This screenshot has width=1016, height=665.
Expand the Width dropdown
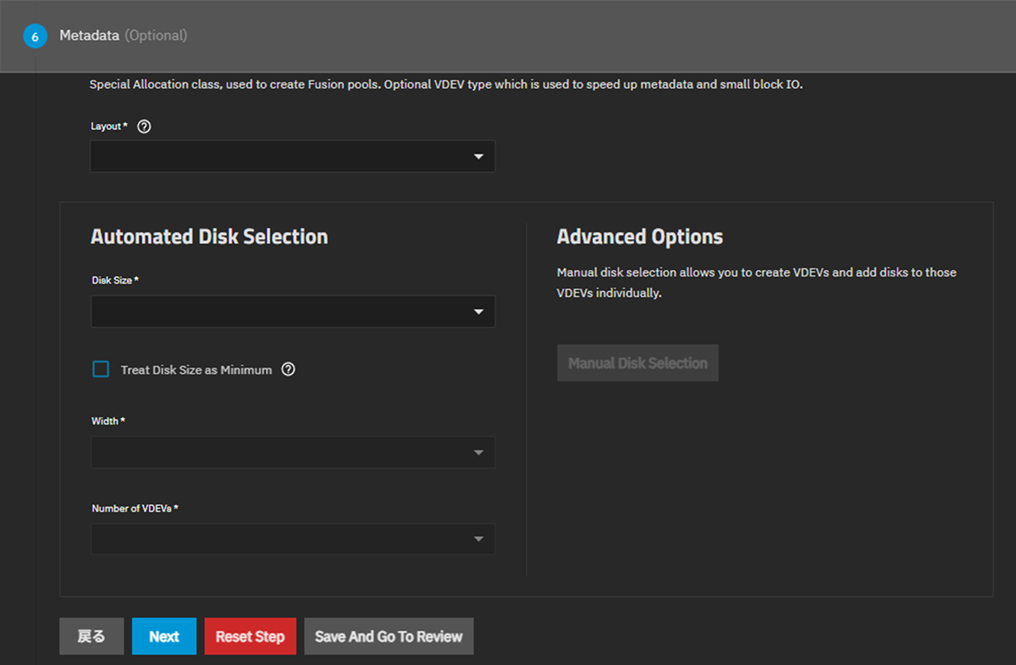tap(293, 452)
